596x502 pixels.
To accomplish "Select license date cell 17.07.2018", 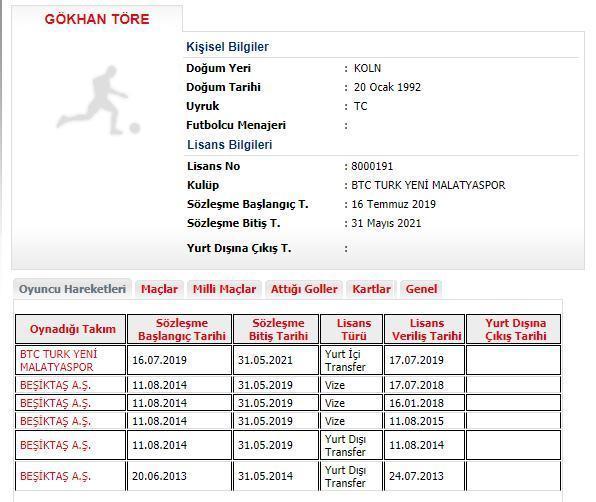I will point(425,385).
